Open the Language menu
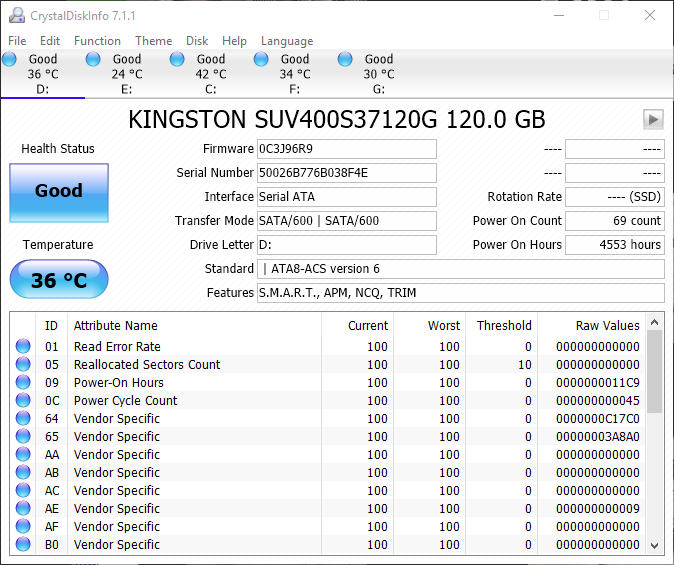Viewport: 674px width, 565px height. [287, 41]
